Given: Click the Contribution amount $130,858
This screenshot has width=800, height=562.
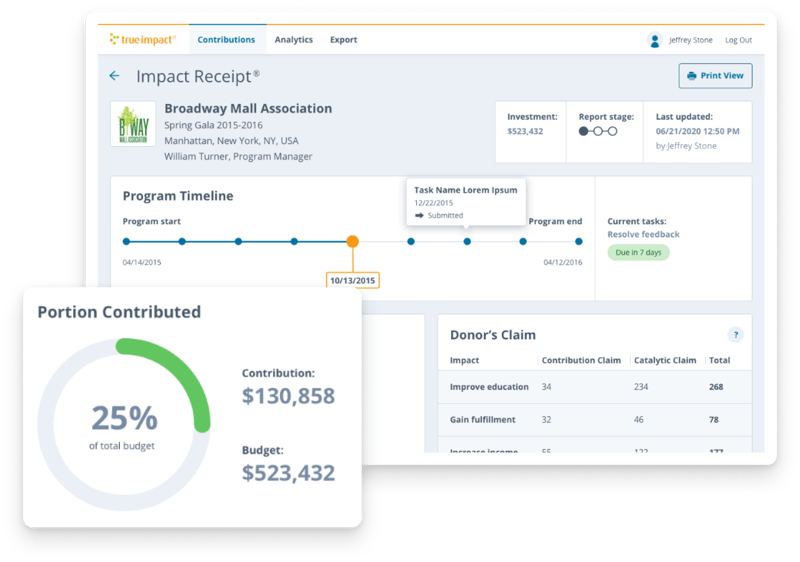Looking at the screenshot, I should (x=288, y=396).
